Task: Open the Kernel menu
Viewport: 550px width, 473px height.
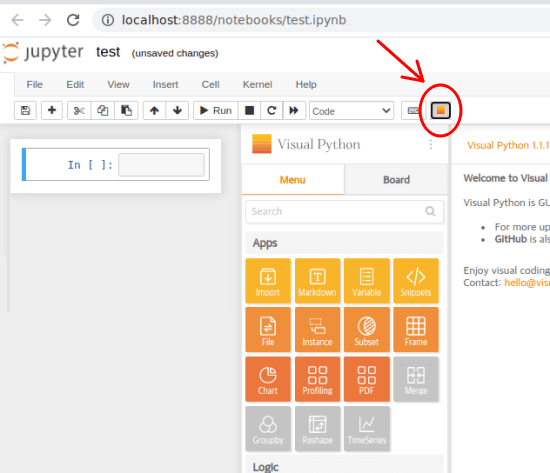Action: (x=257, y=85)
